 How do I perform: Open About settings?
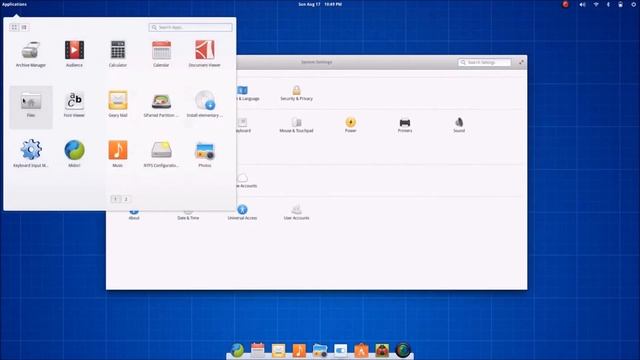tap(134, 215)
